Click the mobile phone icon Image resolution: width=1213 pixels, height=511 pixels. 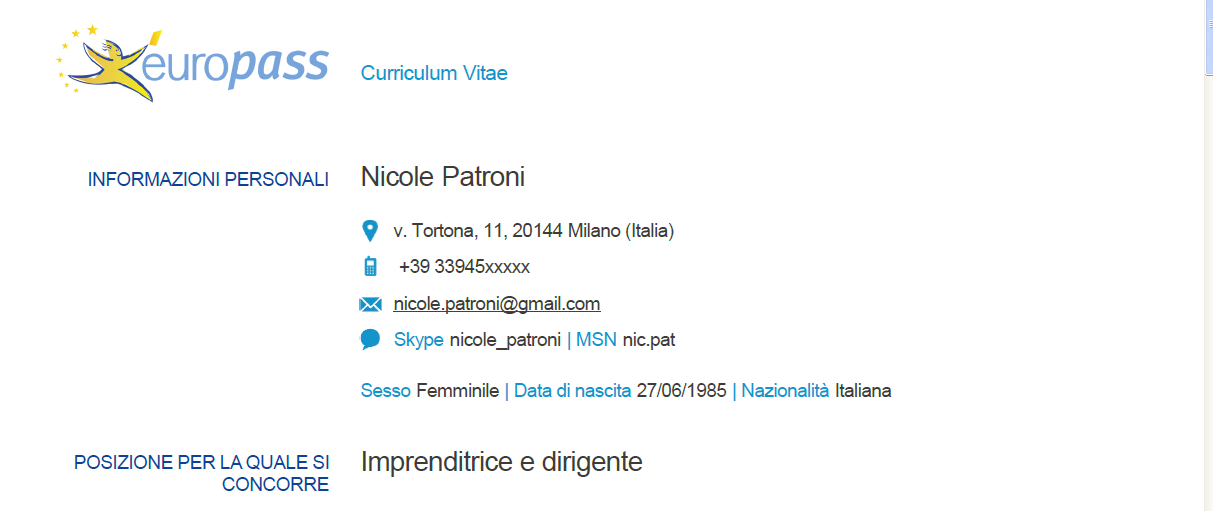tap(370, 267)
